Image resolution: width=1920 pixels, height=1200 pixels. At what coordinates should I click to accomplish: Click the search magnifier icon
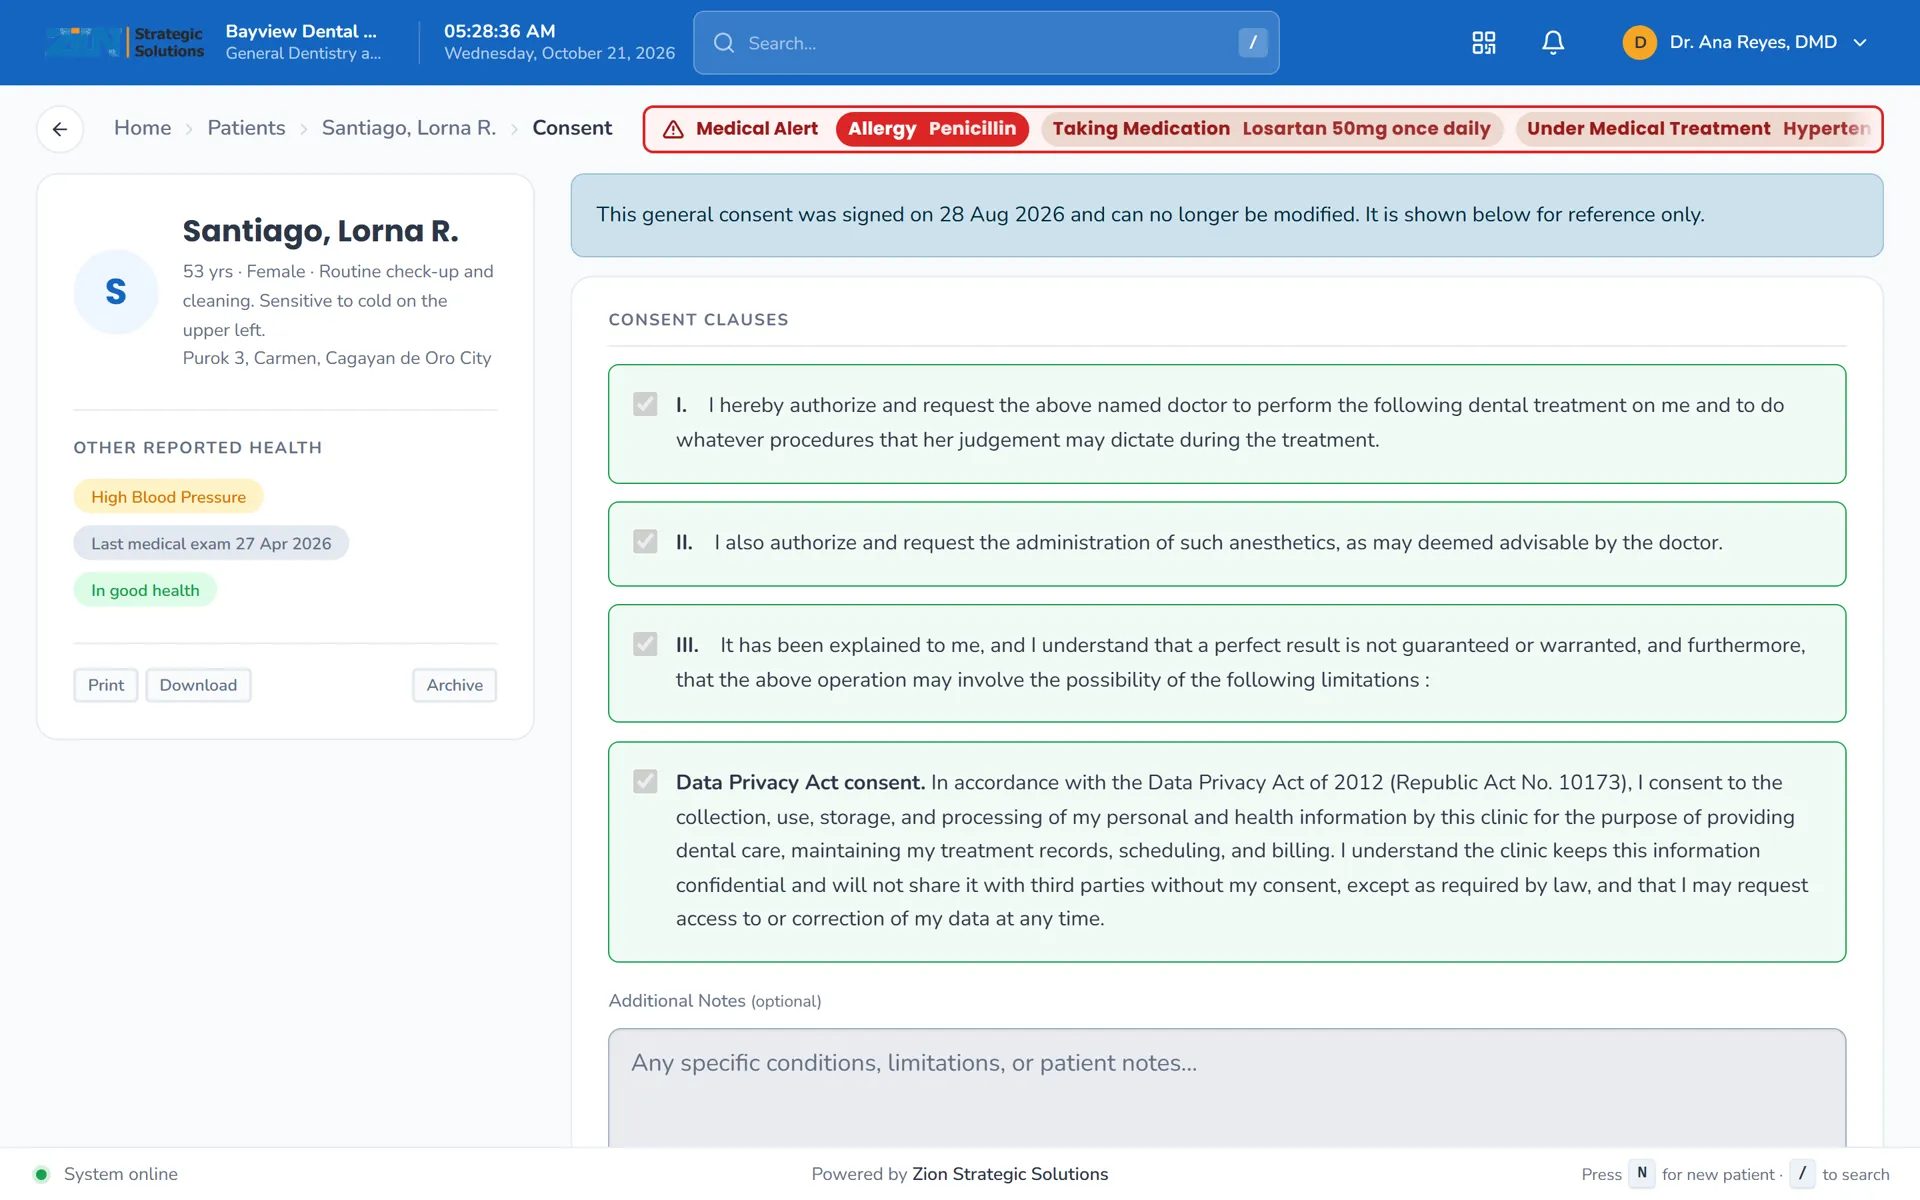click(724, 43)
